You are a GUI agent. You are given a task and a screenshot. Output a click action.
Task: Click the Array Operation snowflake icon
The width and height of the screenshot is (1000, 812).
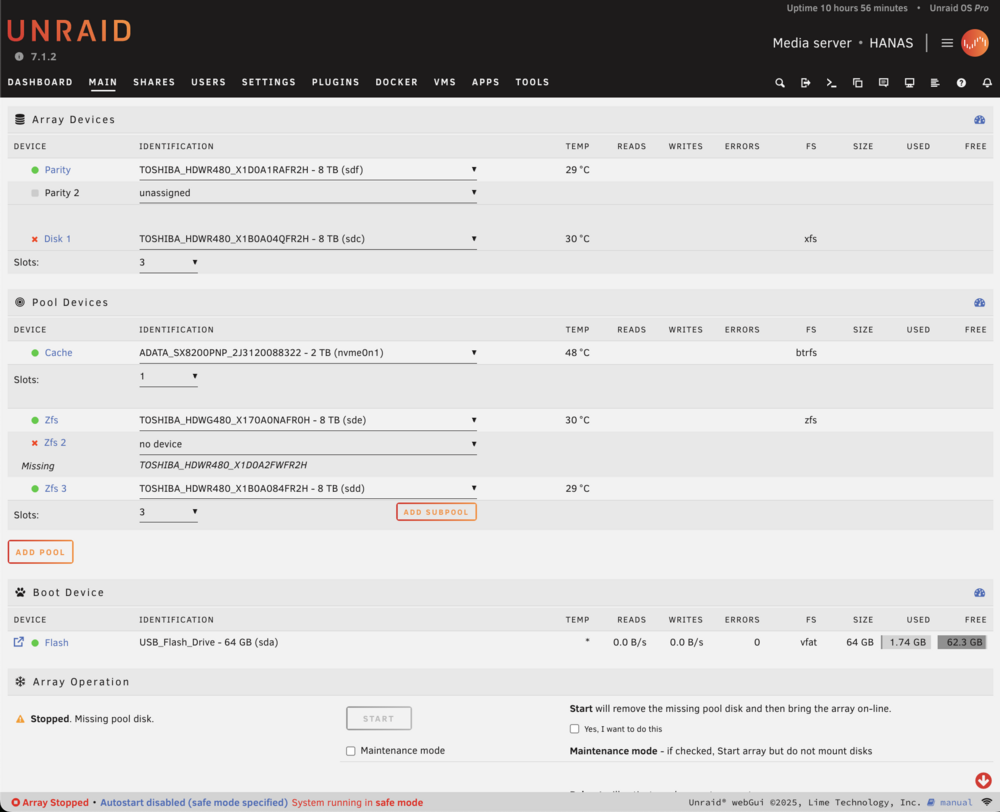tap(20, 682)
